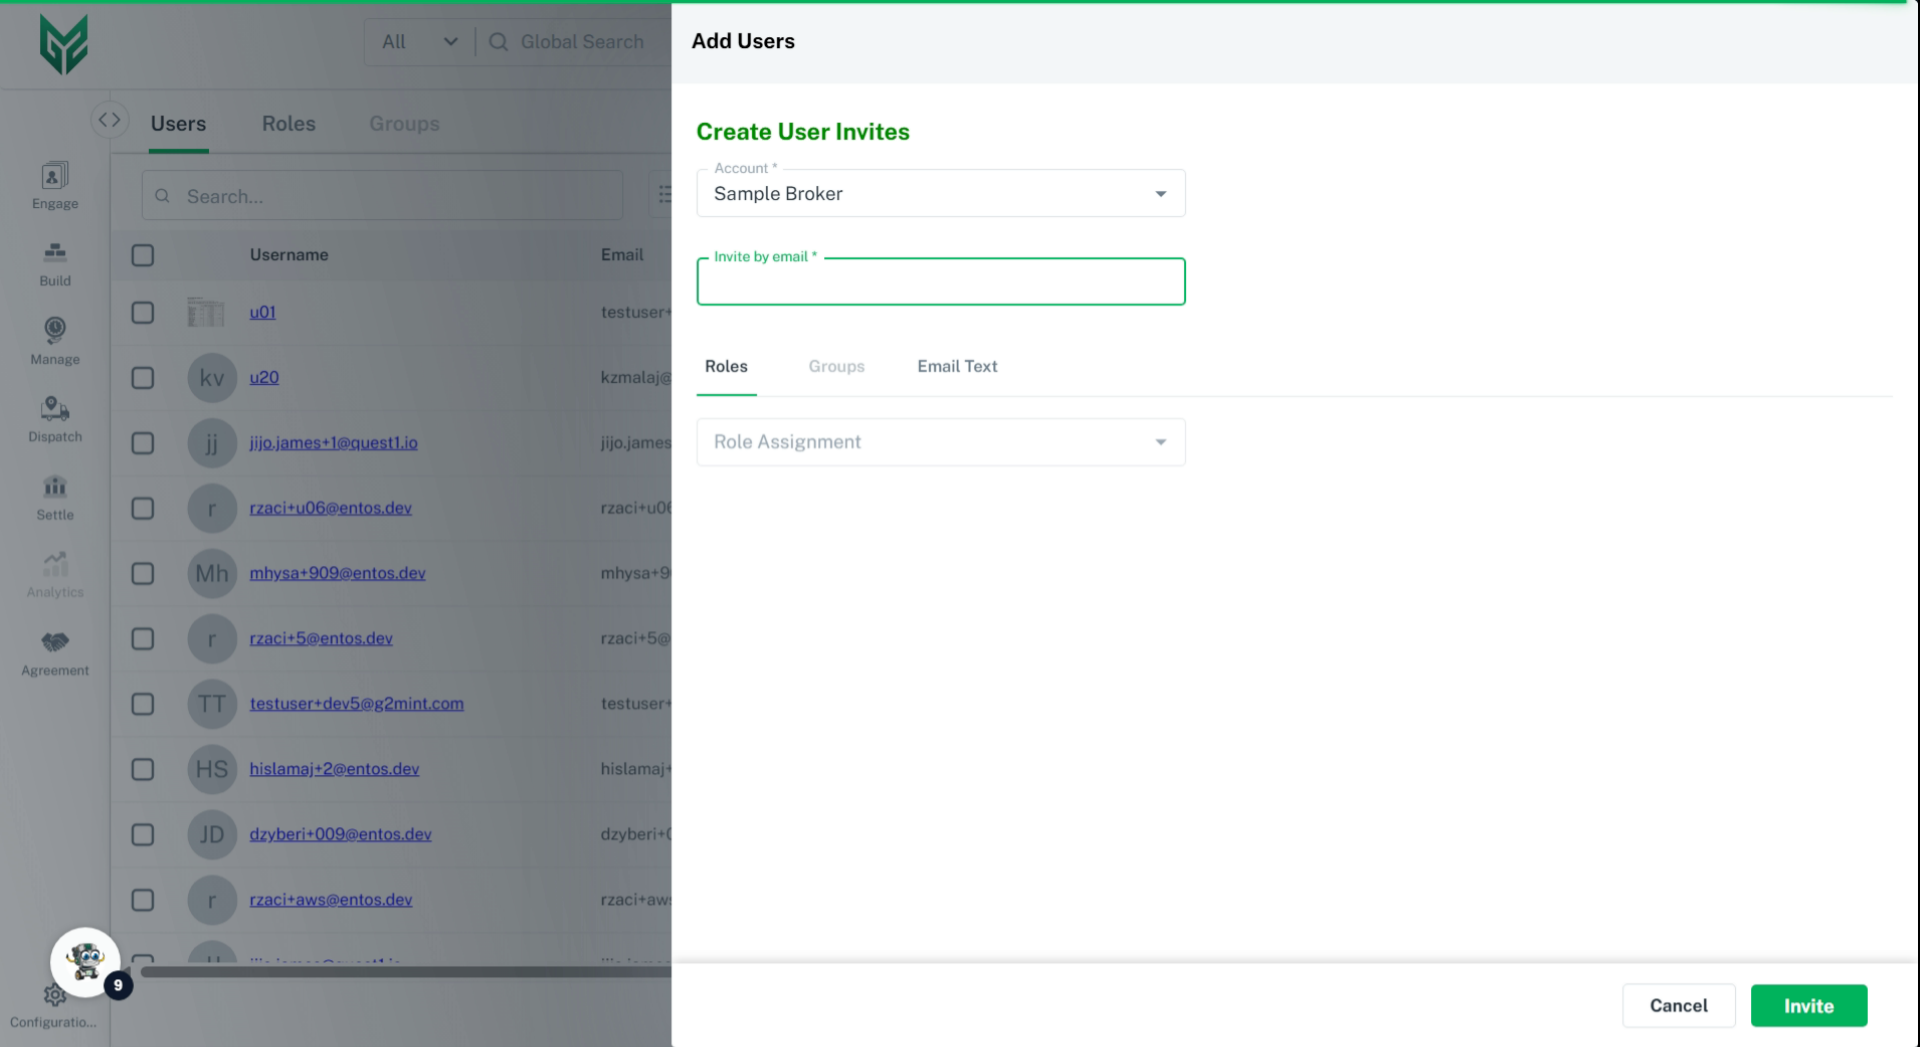Click the Cancel button
This screenshot has height=1047, width=1920.
coord(1678,1006)
